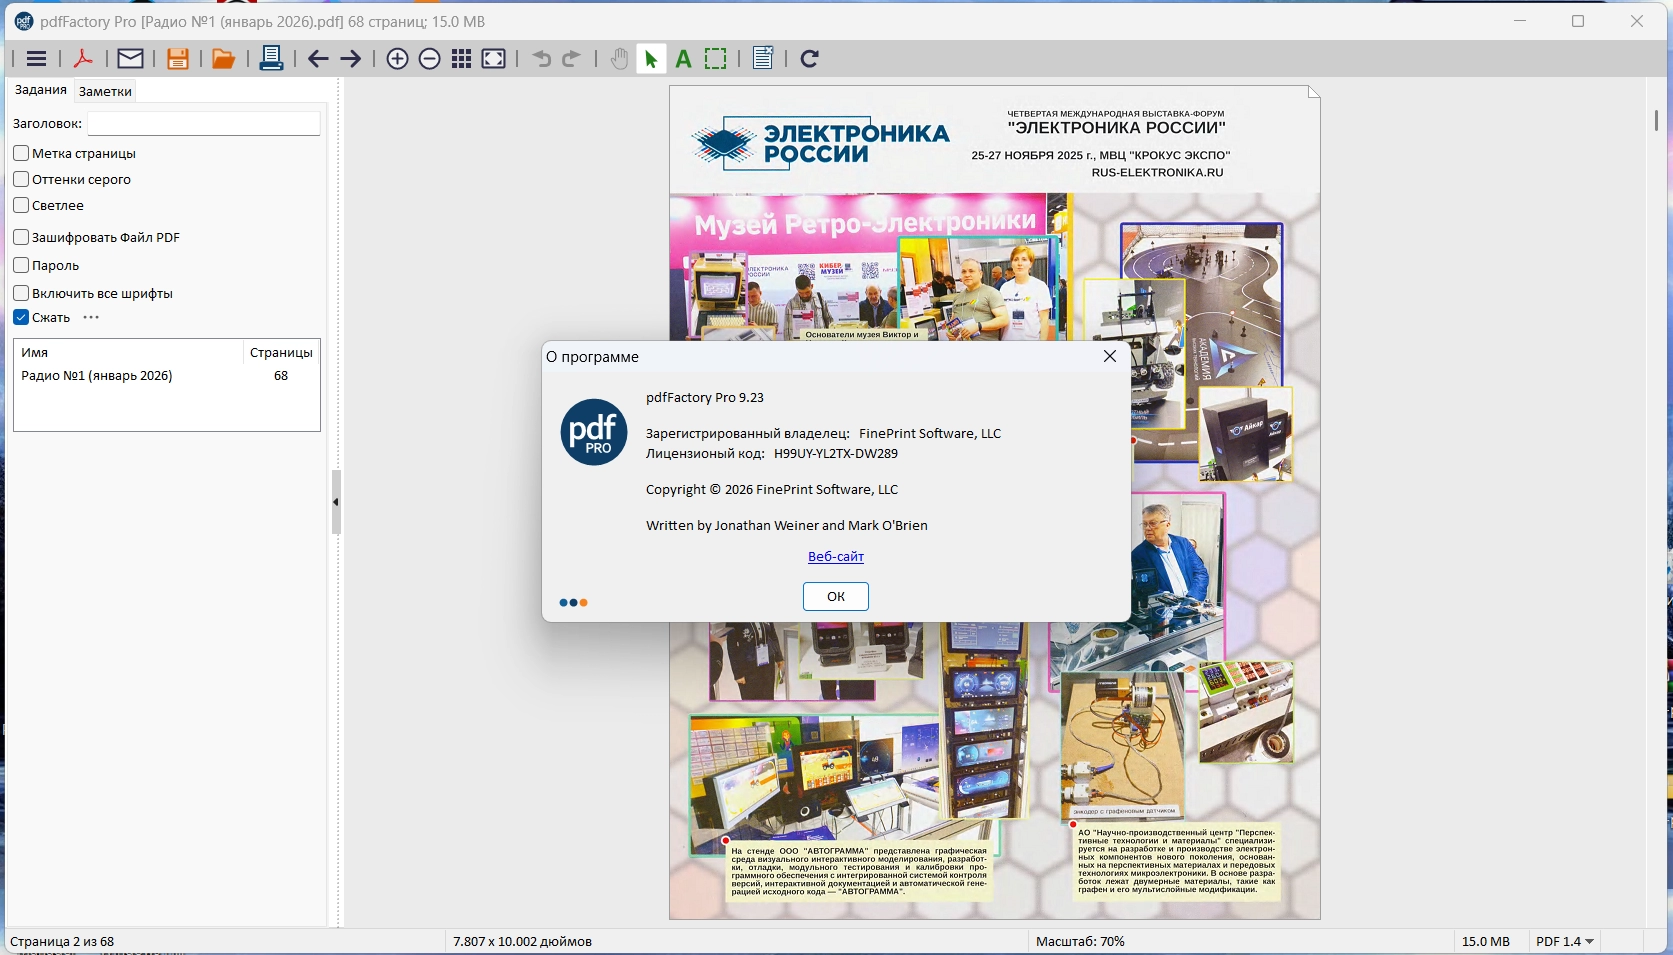
Task: Click the page count 68 in the jobs list
Action: coord(281,376)
